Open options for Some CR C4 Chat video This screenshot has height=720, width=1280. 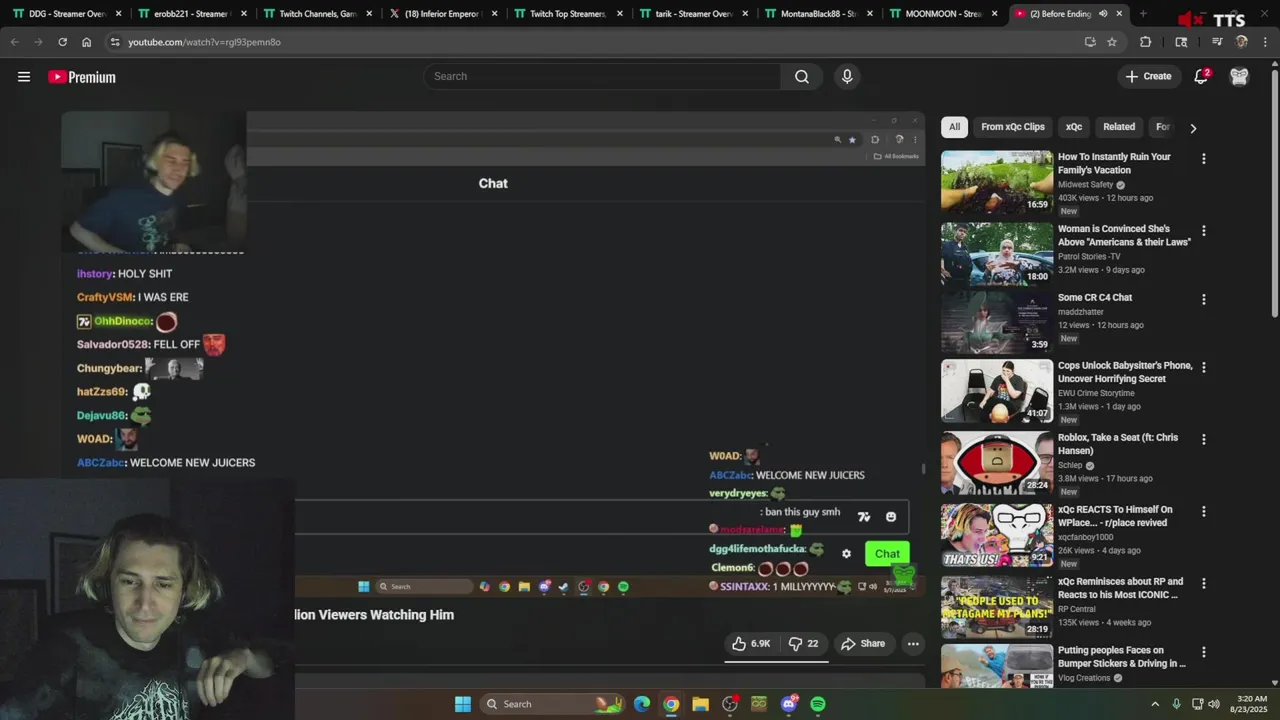[x=1203, y=299]
